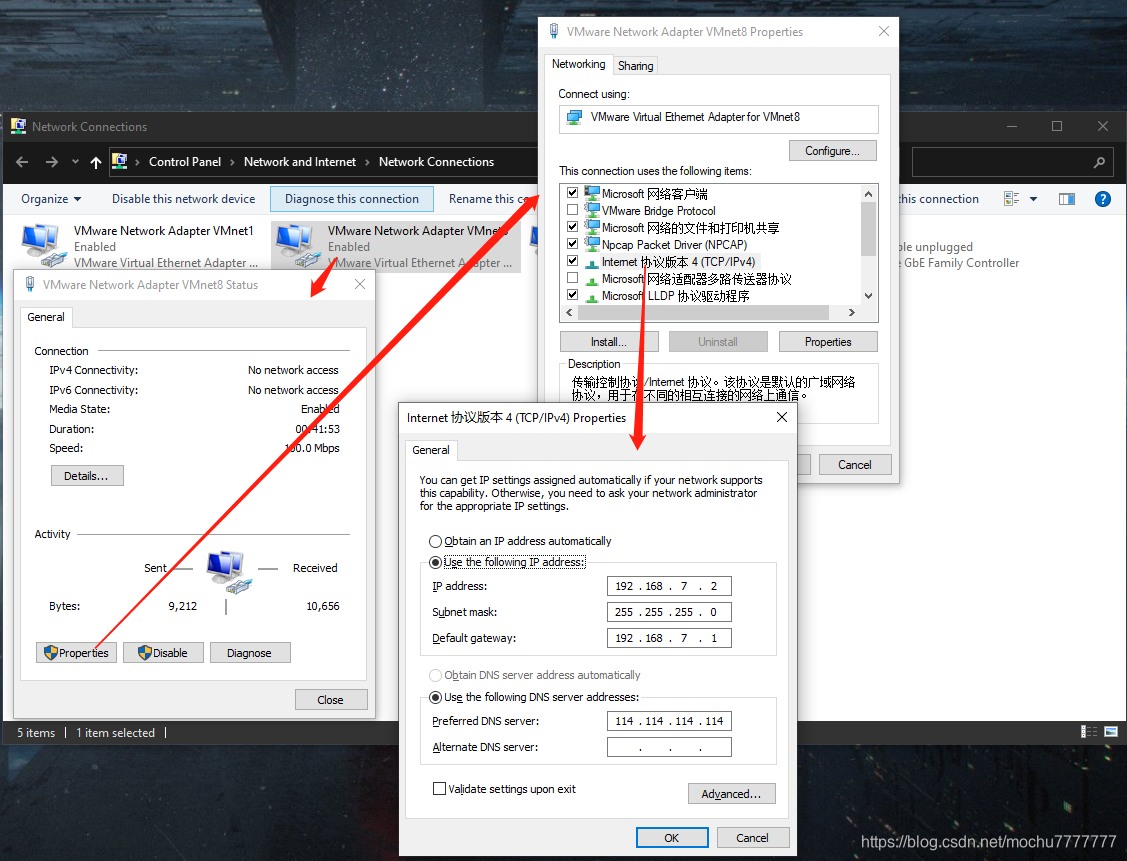The image size is (1127, 861).
Task: Select Internet 协议版本 4 (TCP/IPv4) item
Action: [x=678, y=262]
